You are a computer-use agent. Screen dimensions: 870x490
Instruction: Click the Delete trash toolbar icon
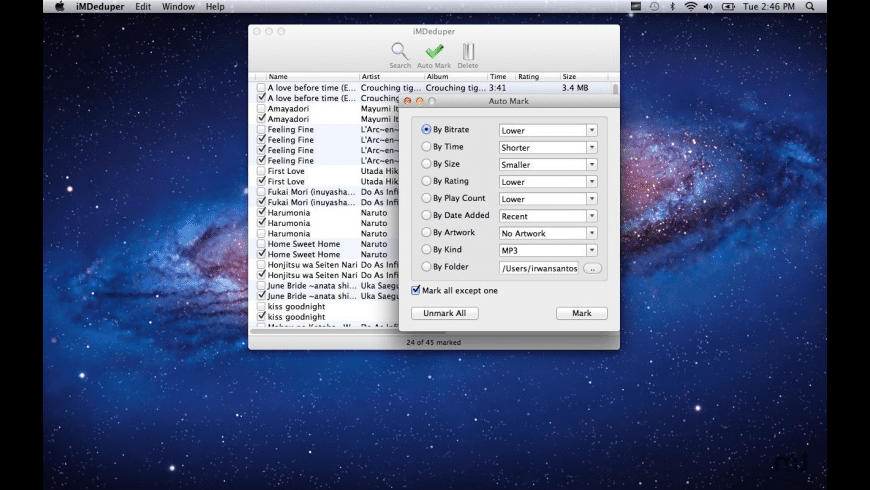[x=468, y=52]
